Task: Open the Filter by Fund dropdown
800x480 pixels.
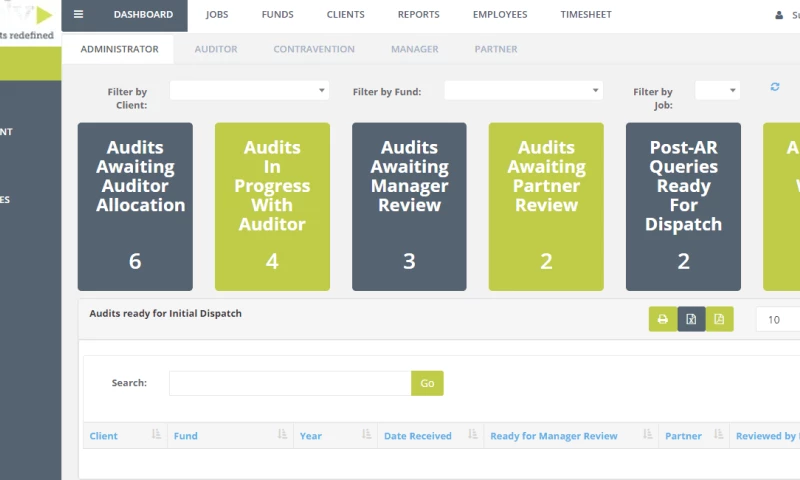Action: pyautogui.click(x=523, y=90)
